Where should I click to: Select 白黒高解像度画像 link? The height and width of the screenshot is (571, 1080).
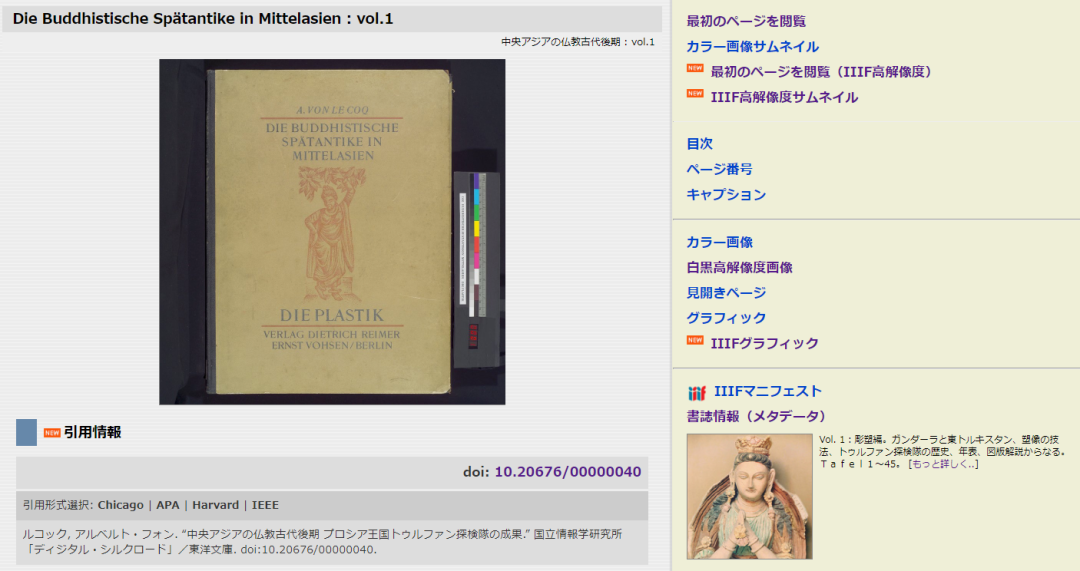(739, 267)
